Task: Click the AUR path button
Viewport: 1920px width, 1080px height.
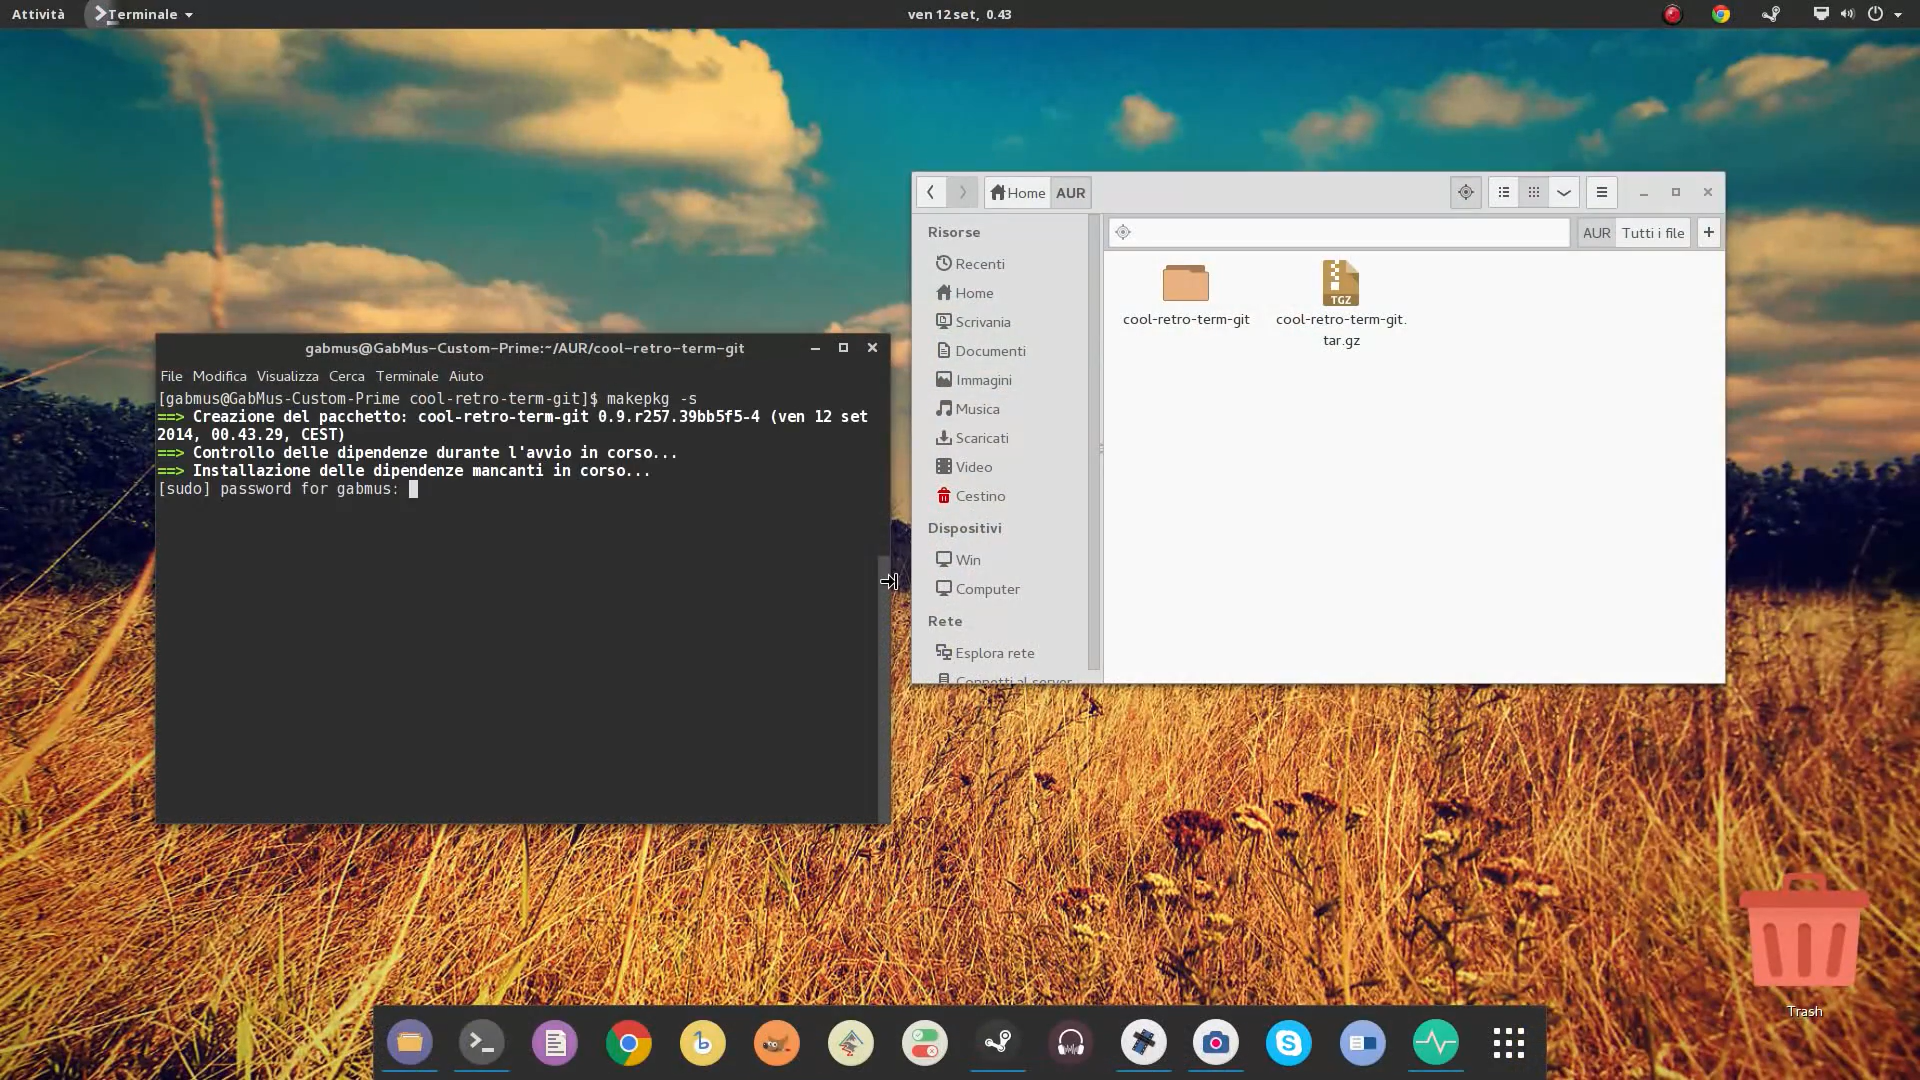Action: [x=1070, y=193]
